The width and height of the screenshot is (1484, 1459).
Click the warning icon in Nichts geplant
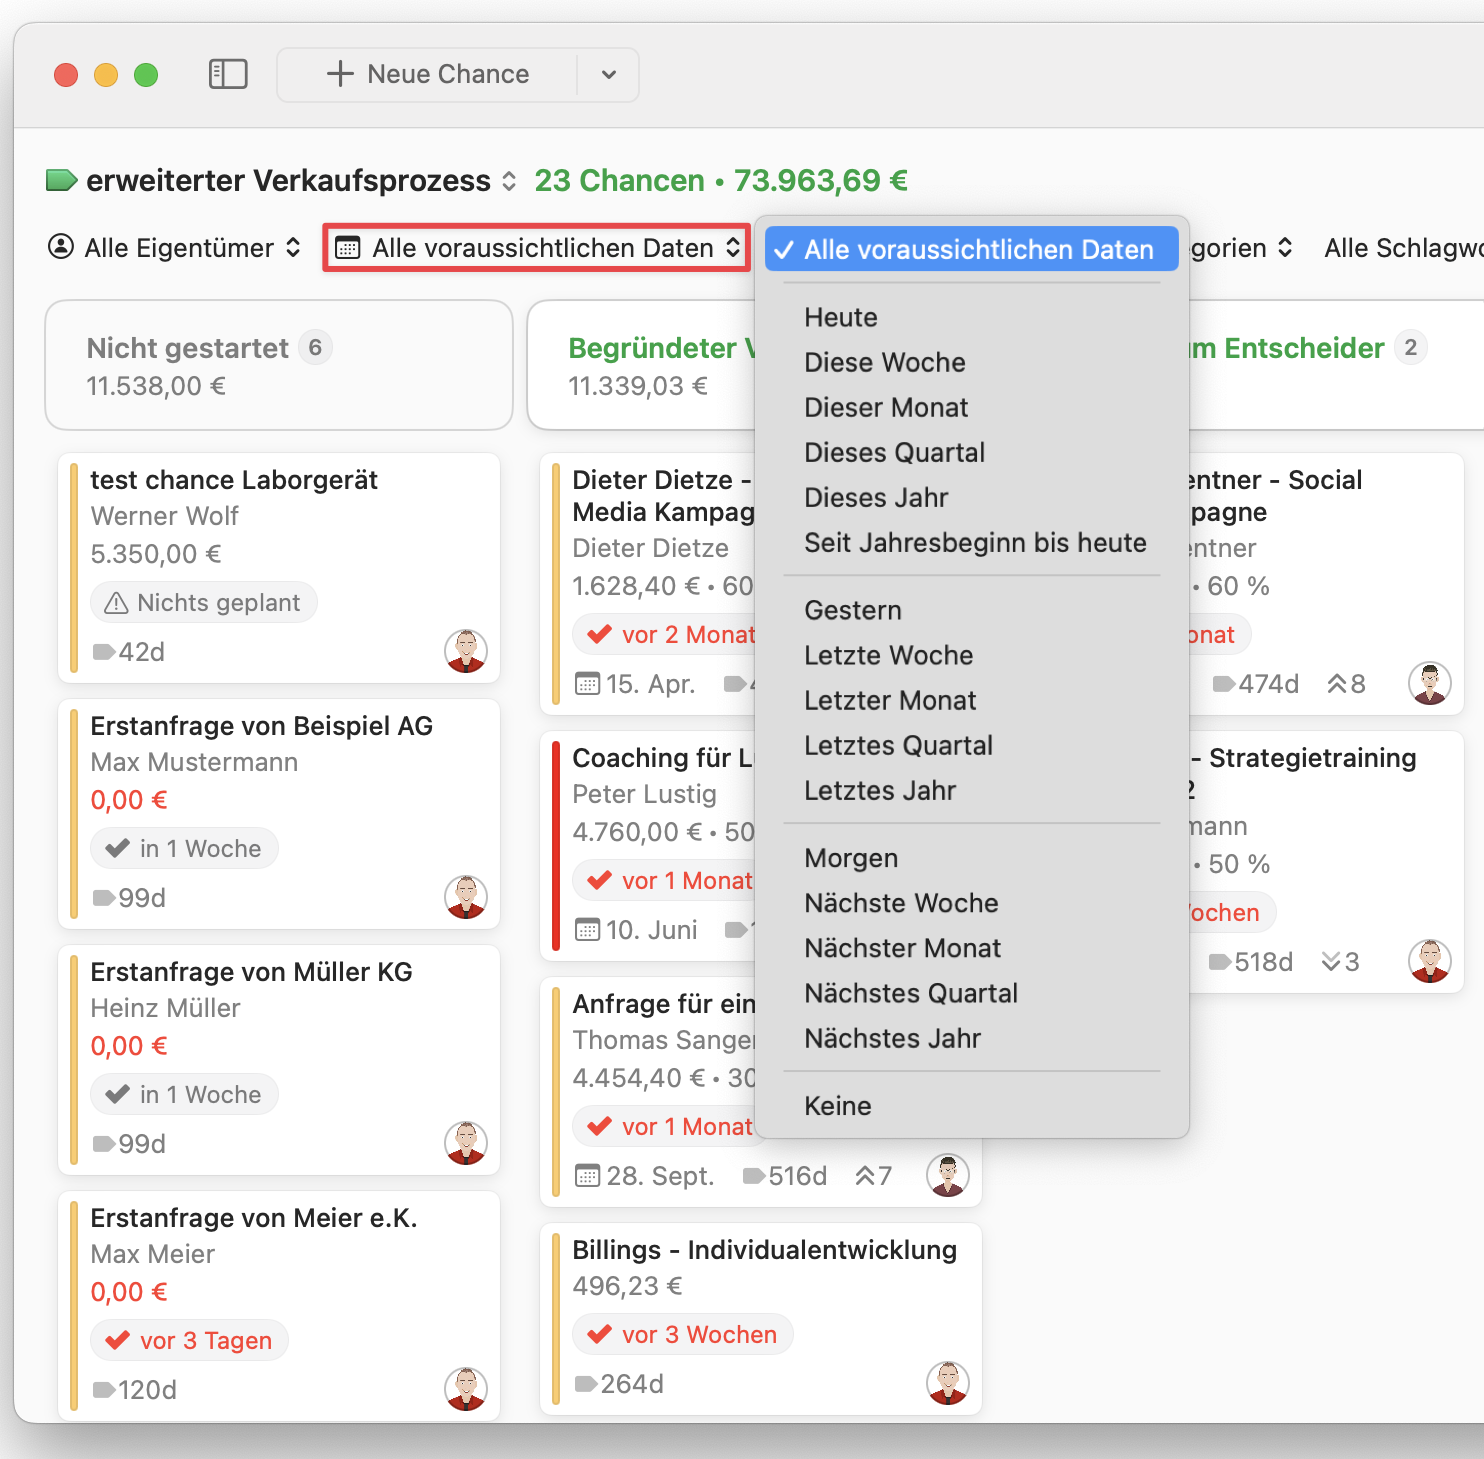(x=117, y=603)
